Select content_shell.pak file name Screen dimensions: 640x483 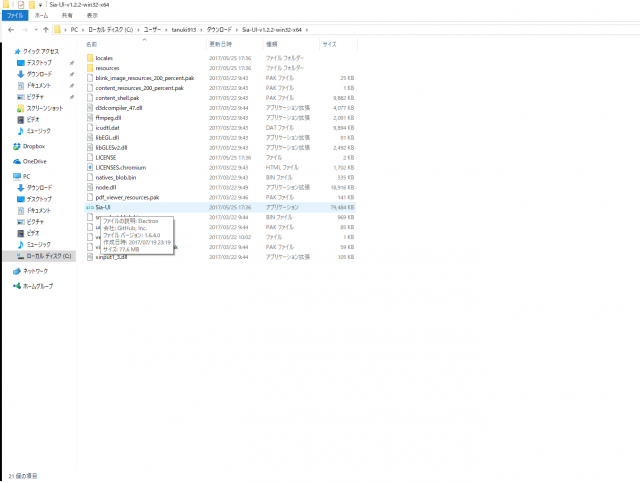117,98
